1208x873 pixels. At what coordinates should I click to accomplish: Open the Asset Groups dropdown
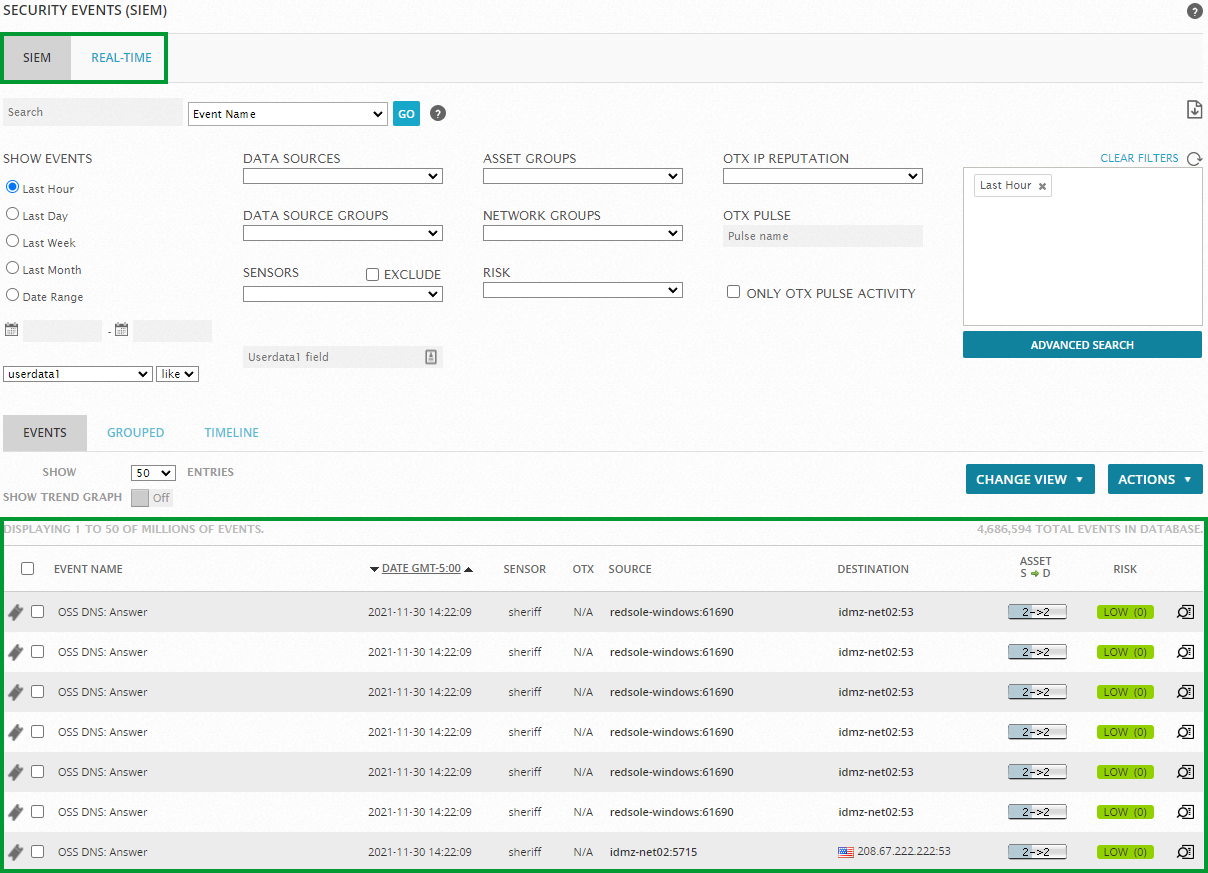(x=583, y=176)
